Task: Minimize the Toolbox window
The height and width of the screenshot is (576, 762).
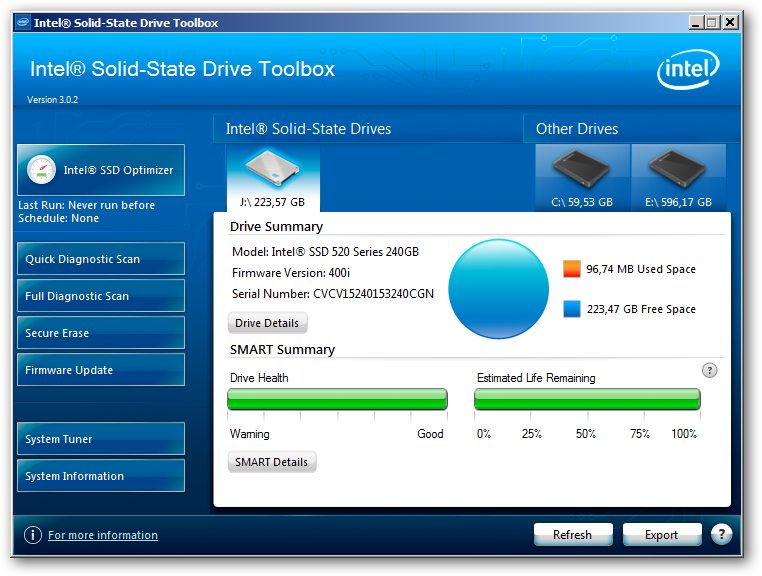Action: tap(696, 22)
